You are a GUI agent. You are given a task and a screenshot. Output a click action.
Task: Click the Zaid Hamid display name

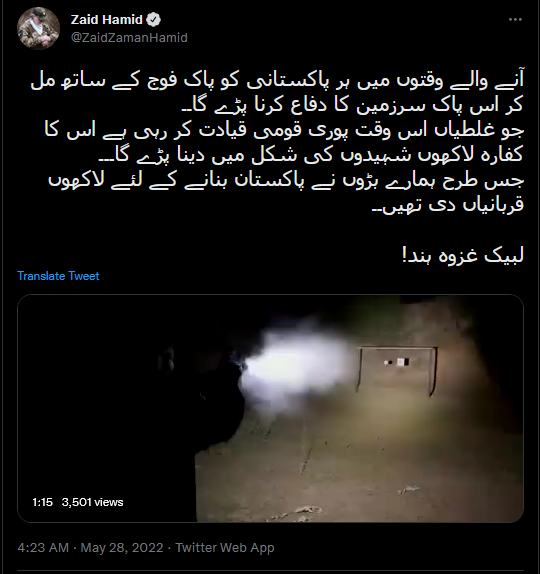point(107,20)
